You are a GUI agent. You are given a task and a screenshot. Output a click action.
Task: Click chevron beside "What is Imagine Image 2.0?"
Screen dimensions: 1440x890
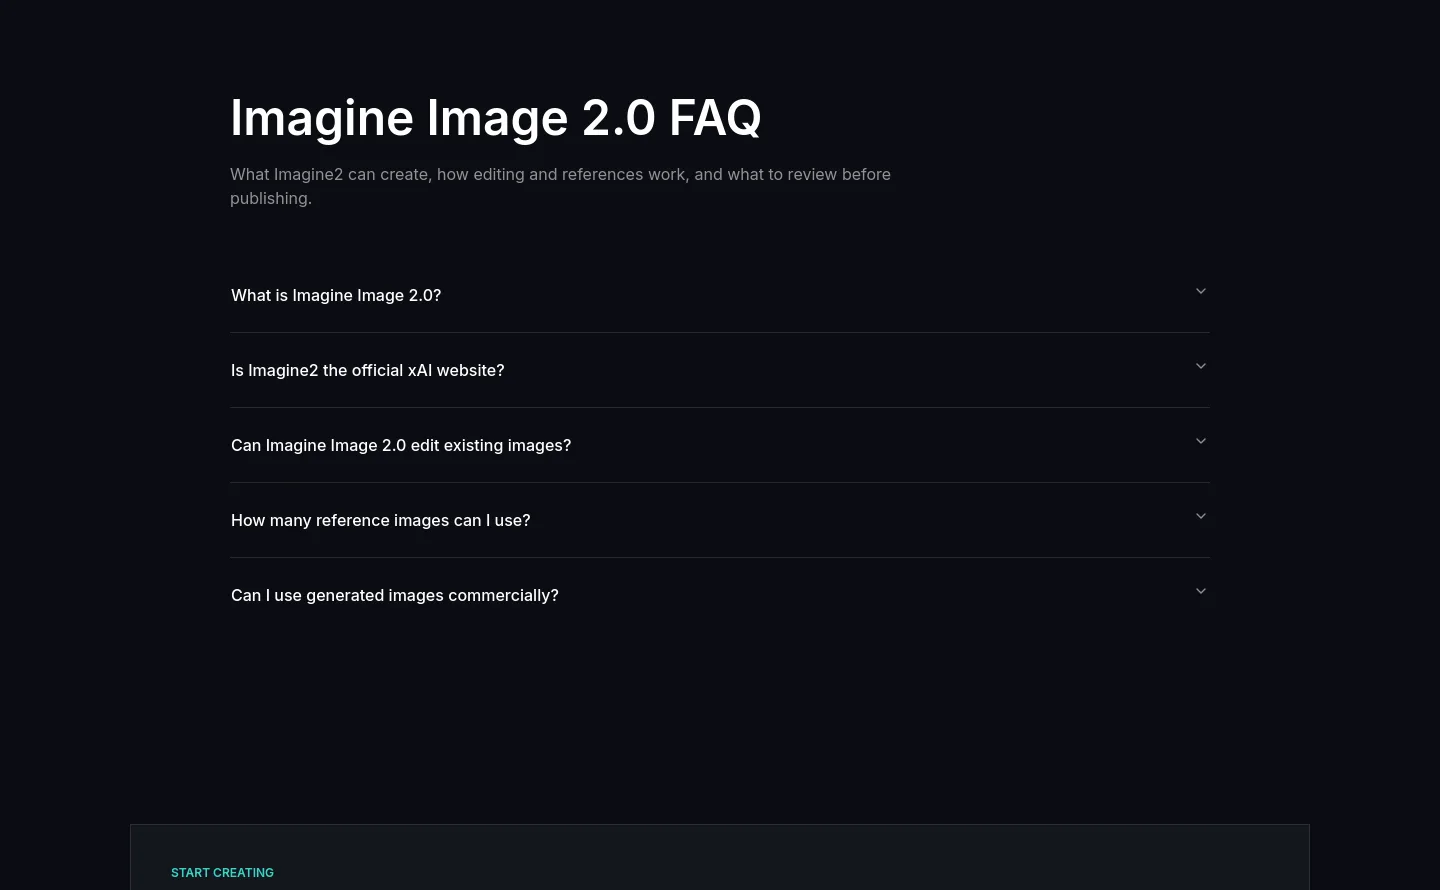[1201, 291]
